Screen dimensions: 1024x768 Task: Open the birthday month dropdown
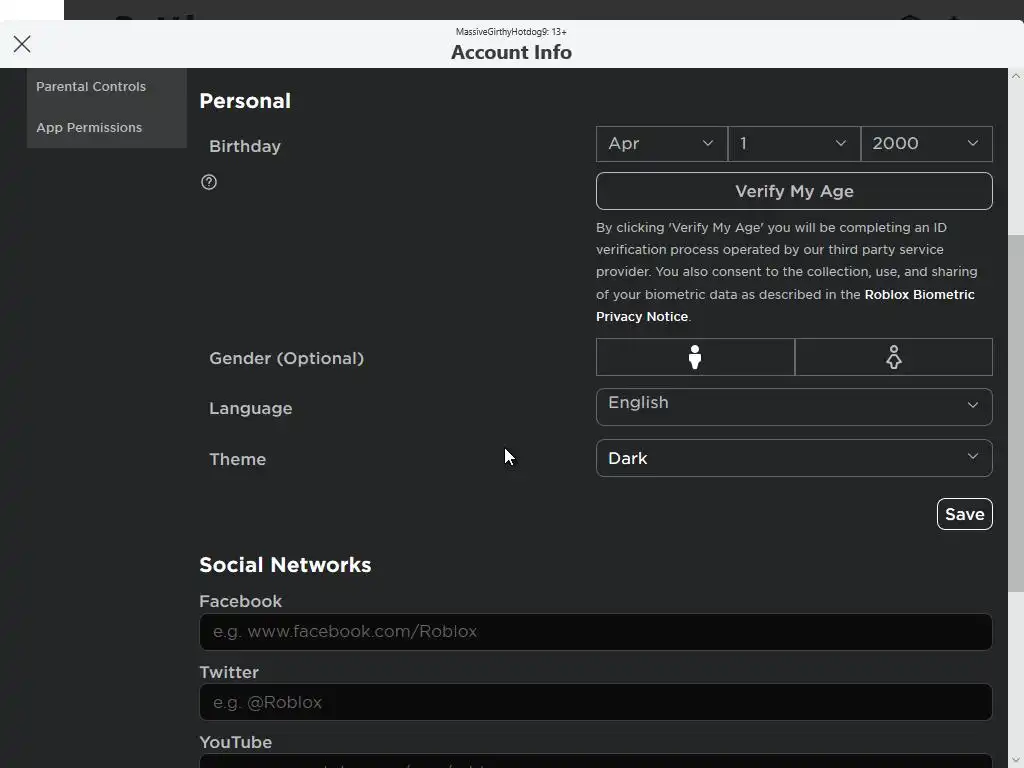click(x=661, y=144)
